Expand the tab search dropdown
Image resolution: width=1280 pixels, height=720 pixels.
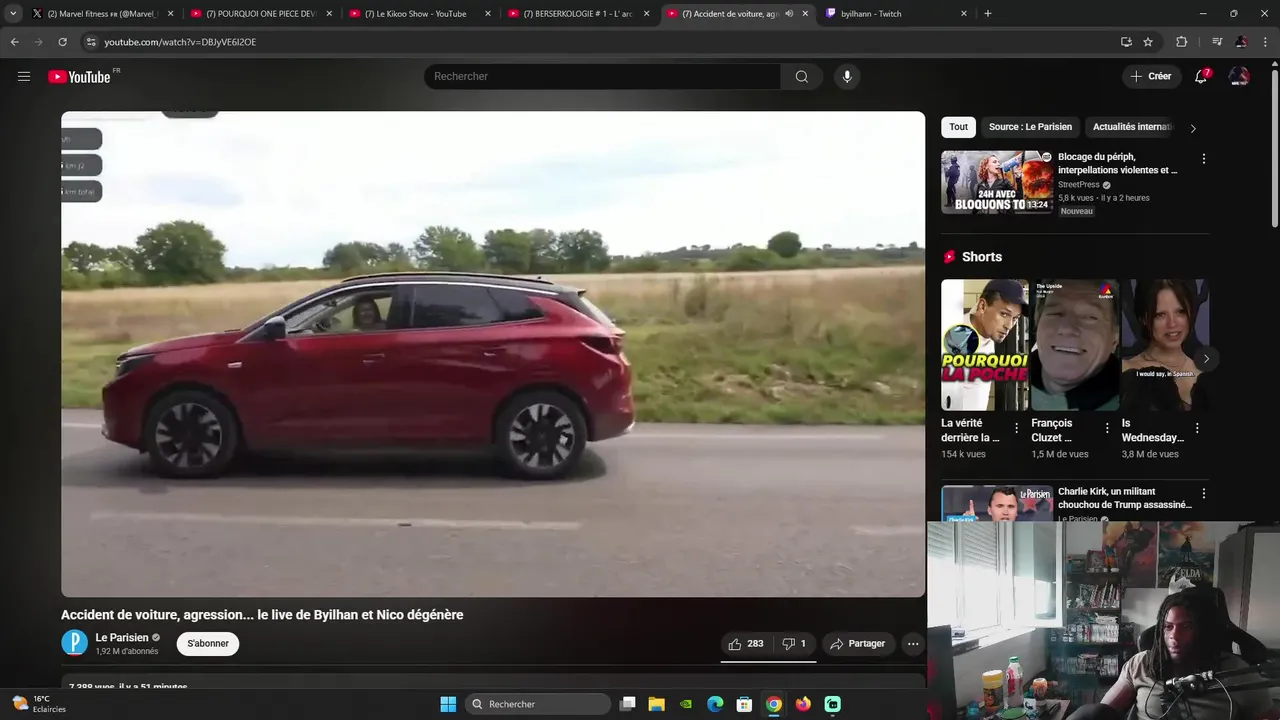click(x=13, y=14)
